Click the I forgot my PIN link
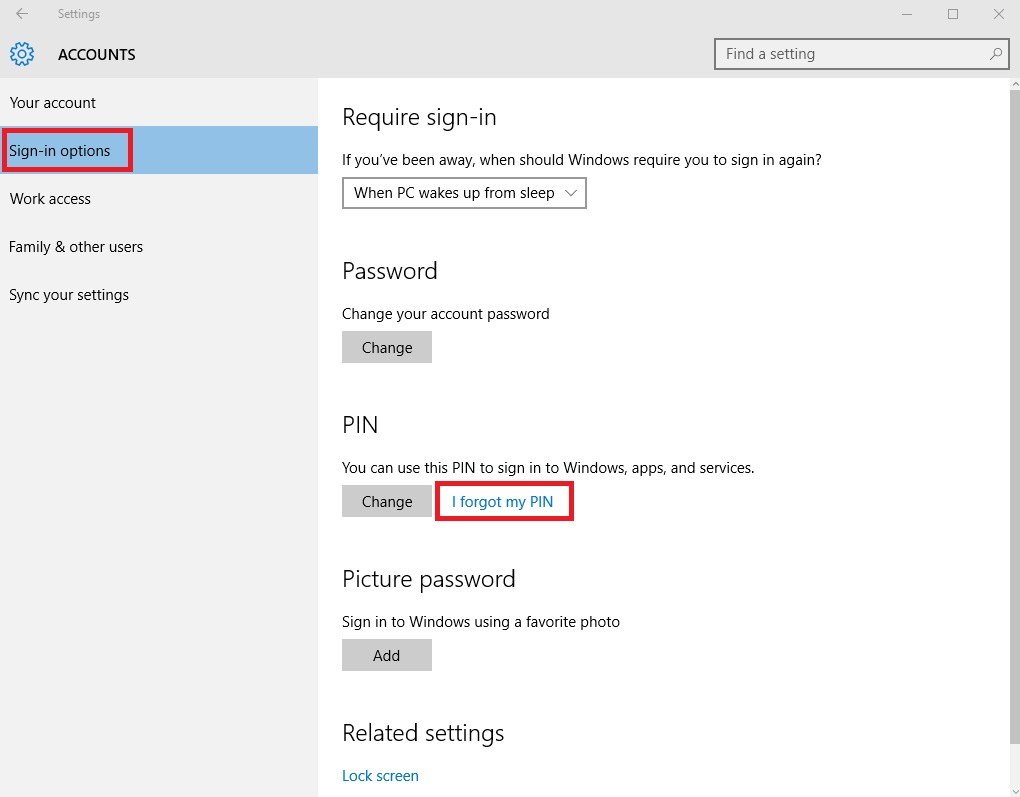 (502, 502)
